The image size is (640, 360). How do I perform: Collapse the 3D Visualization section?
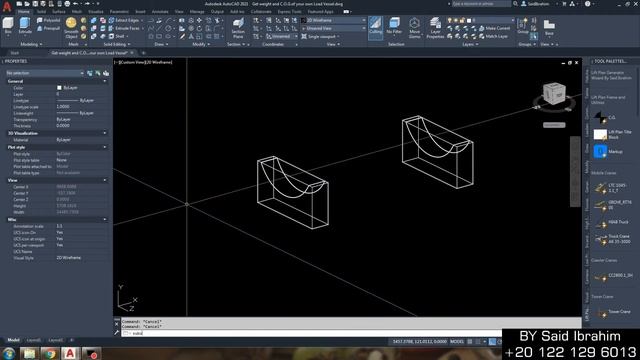coord(105,133)
